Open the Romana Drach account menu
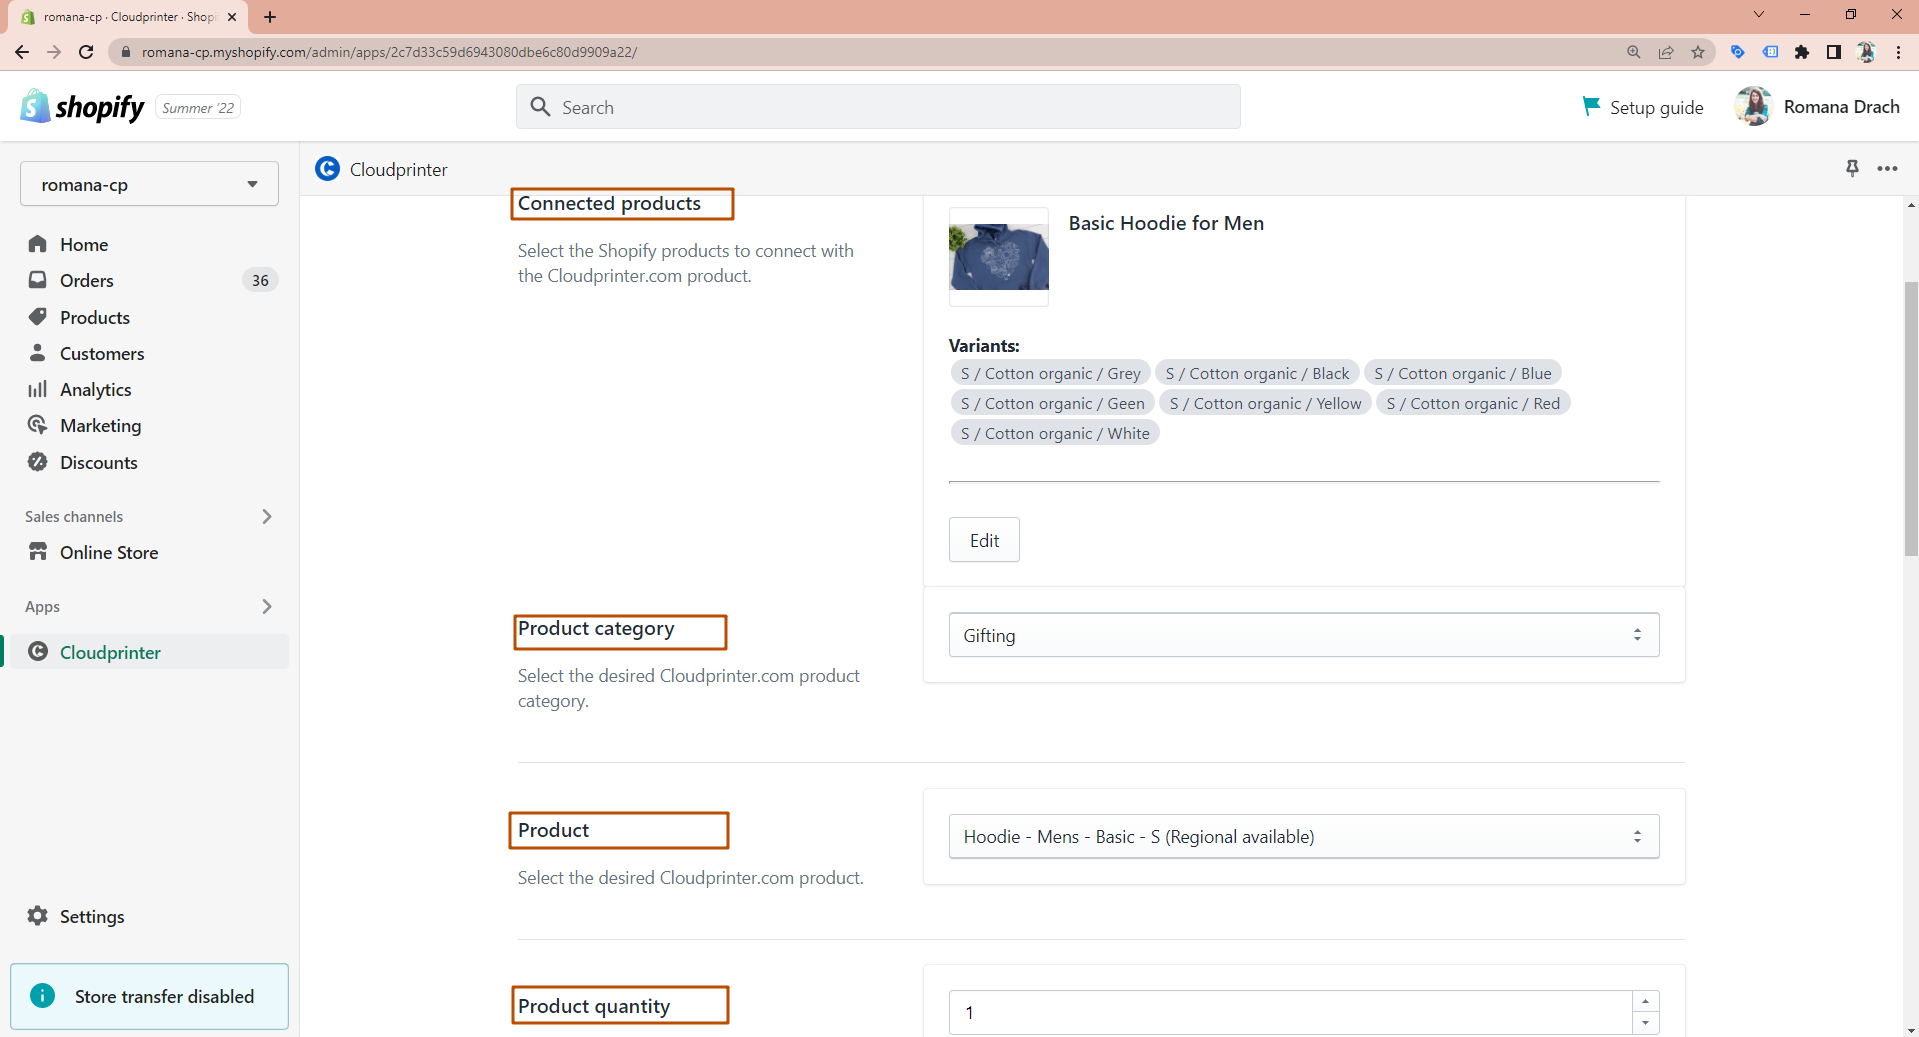1919x1037 pixels. coord(1817,107)
